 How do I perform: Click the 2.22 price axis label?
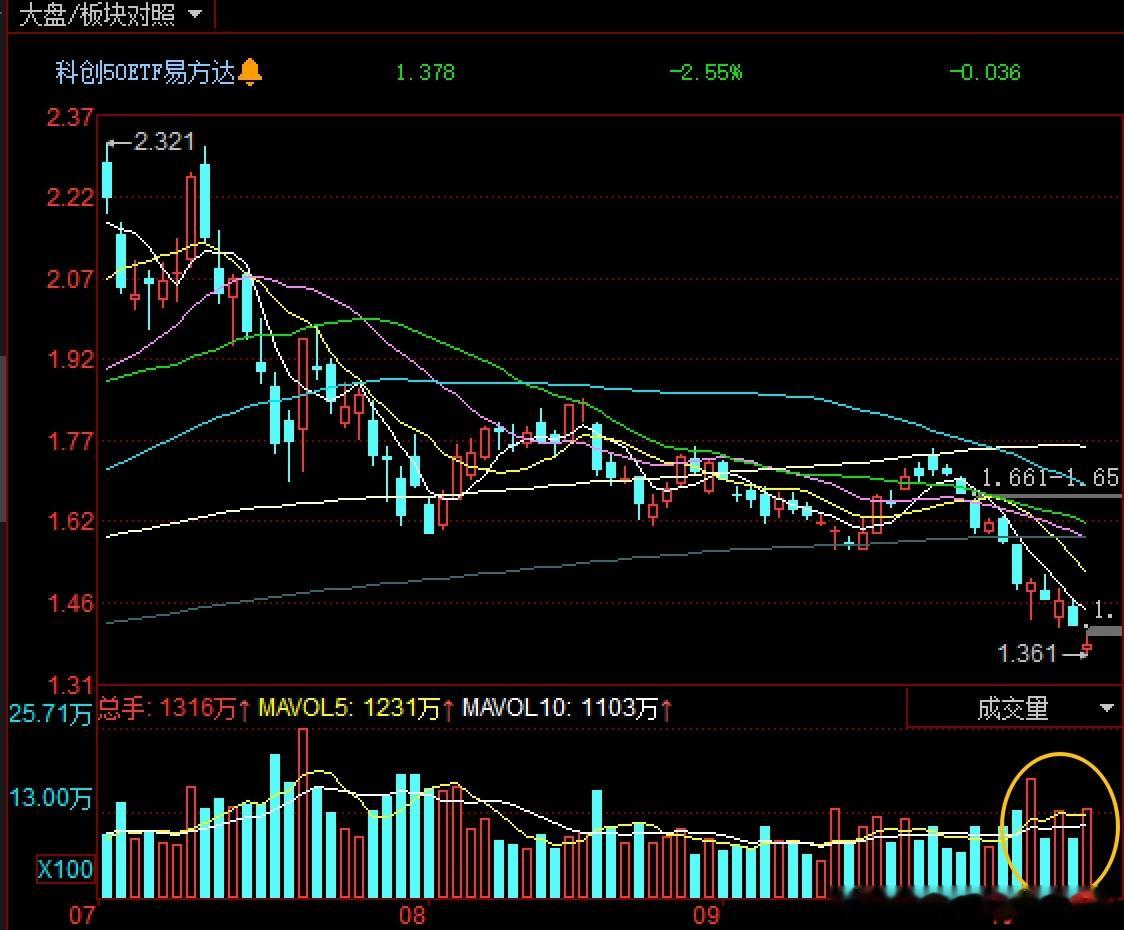[70, 197]
